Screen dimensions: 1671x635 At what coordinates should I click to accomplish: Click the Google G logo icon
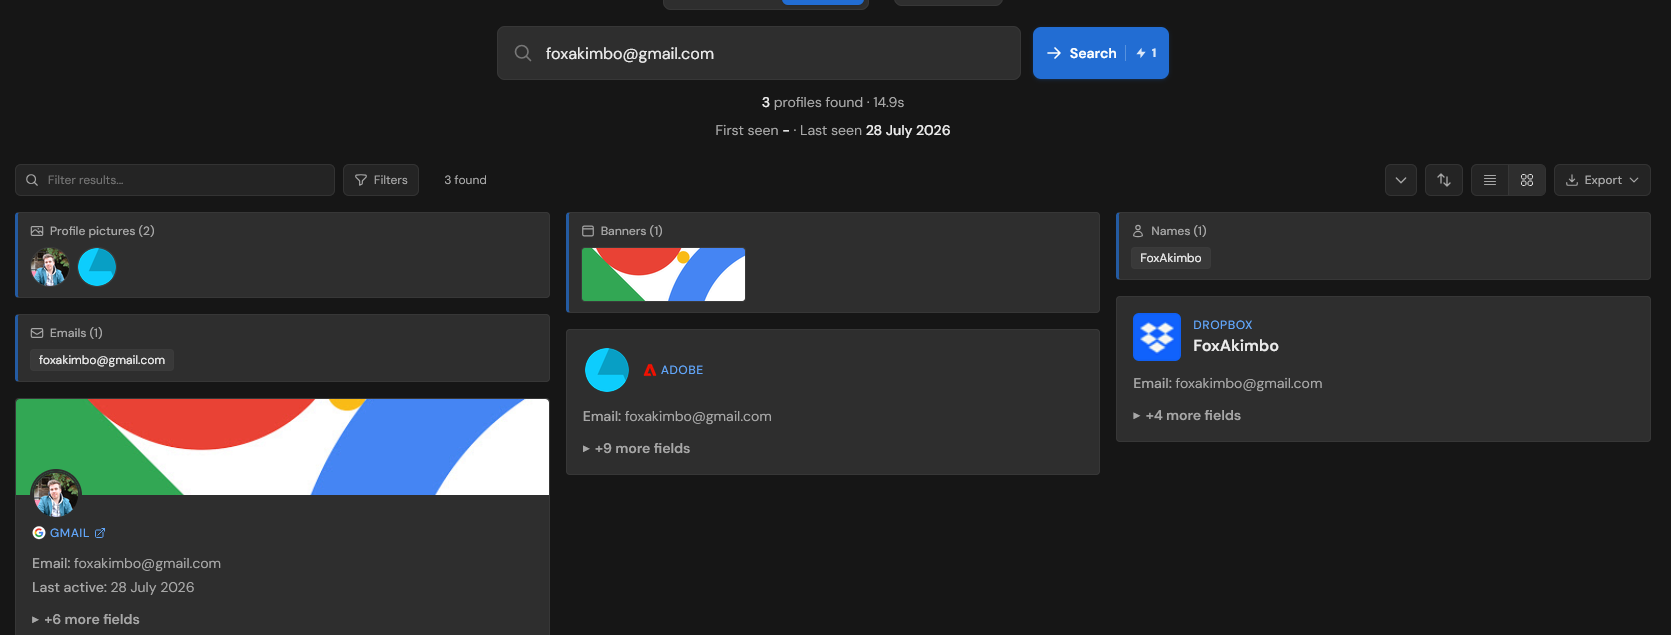point(39,533)
